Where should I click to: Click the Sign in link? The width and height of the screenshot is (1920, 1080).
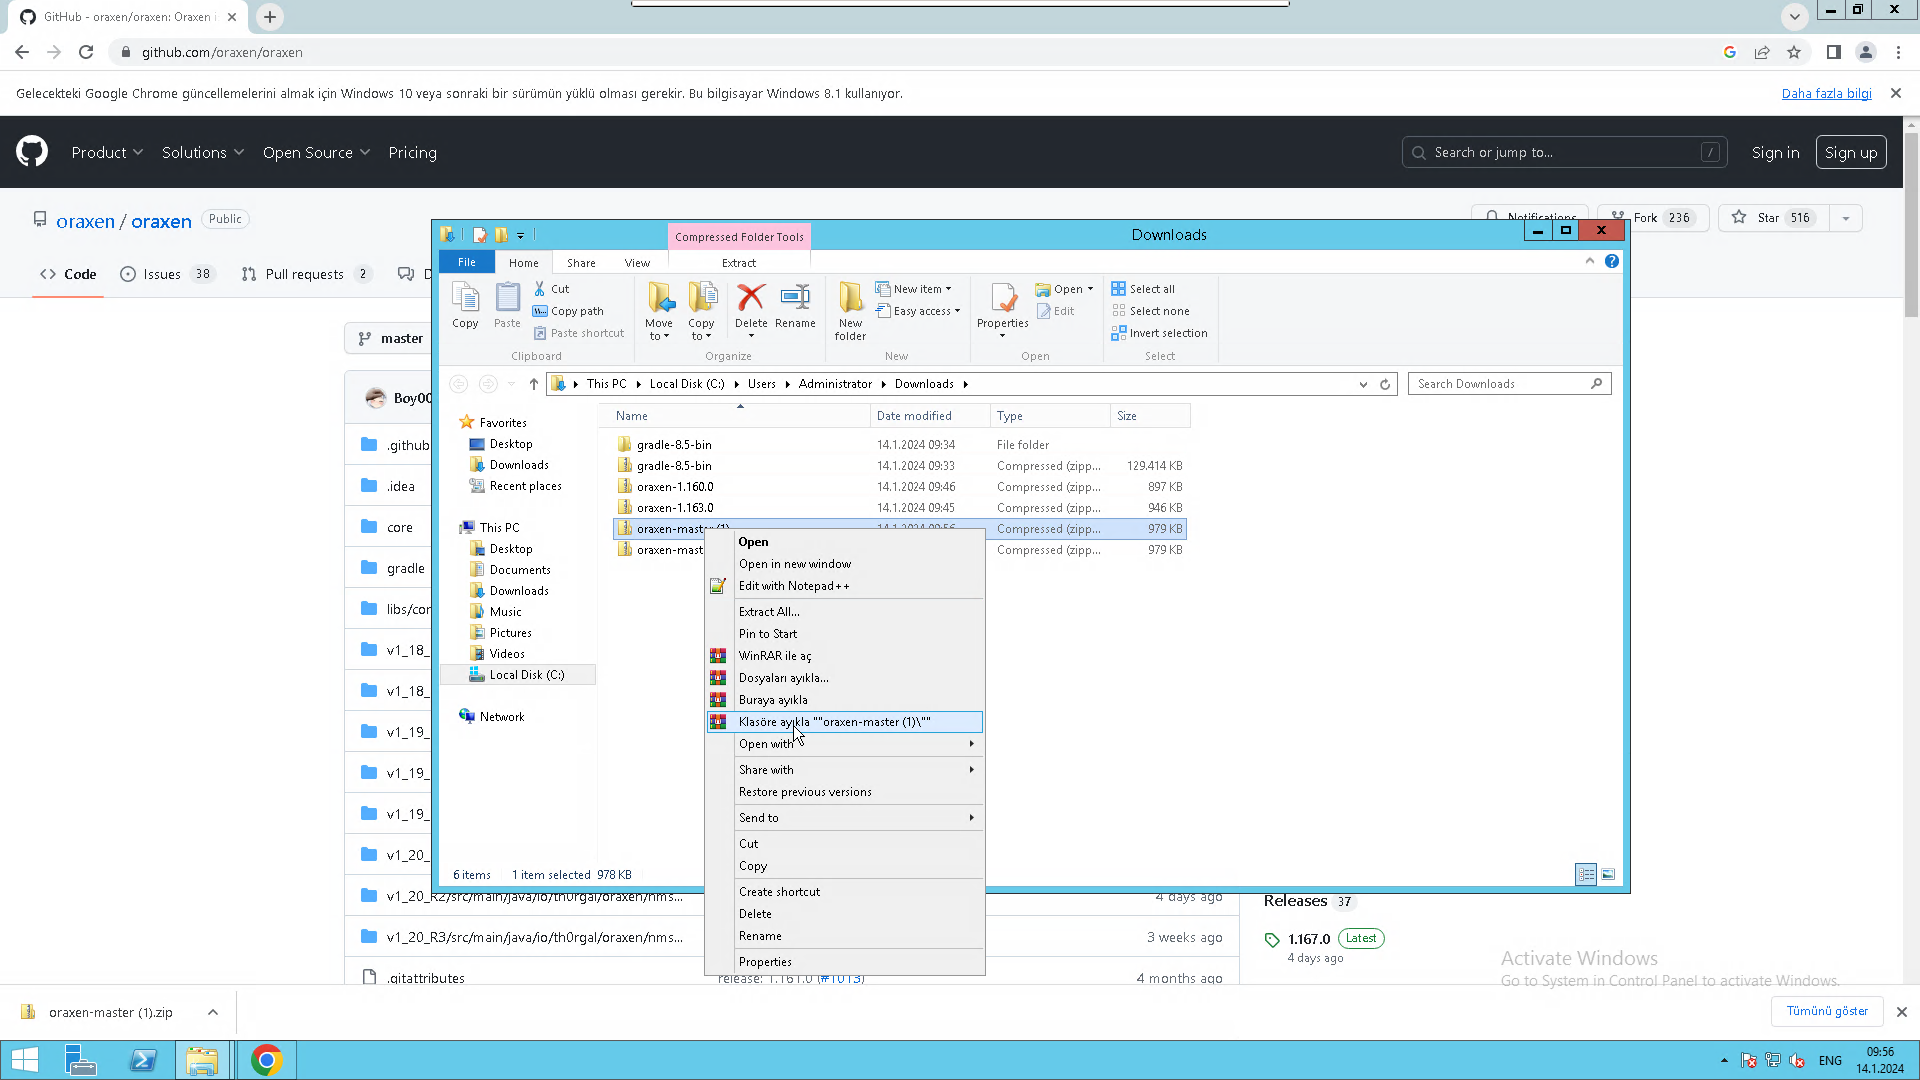(x=1775, y=152)
